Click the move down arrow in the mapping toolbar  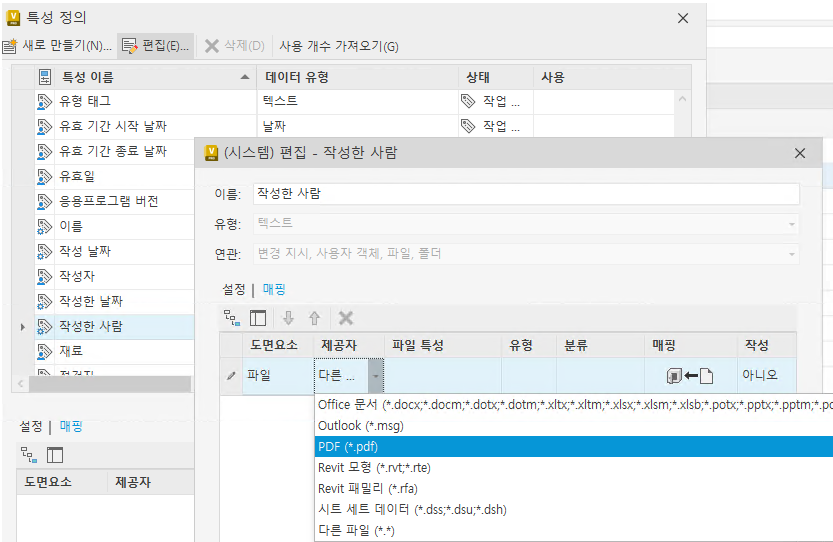click(288, 318)
